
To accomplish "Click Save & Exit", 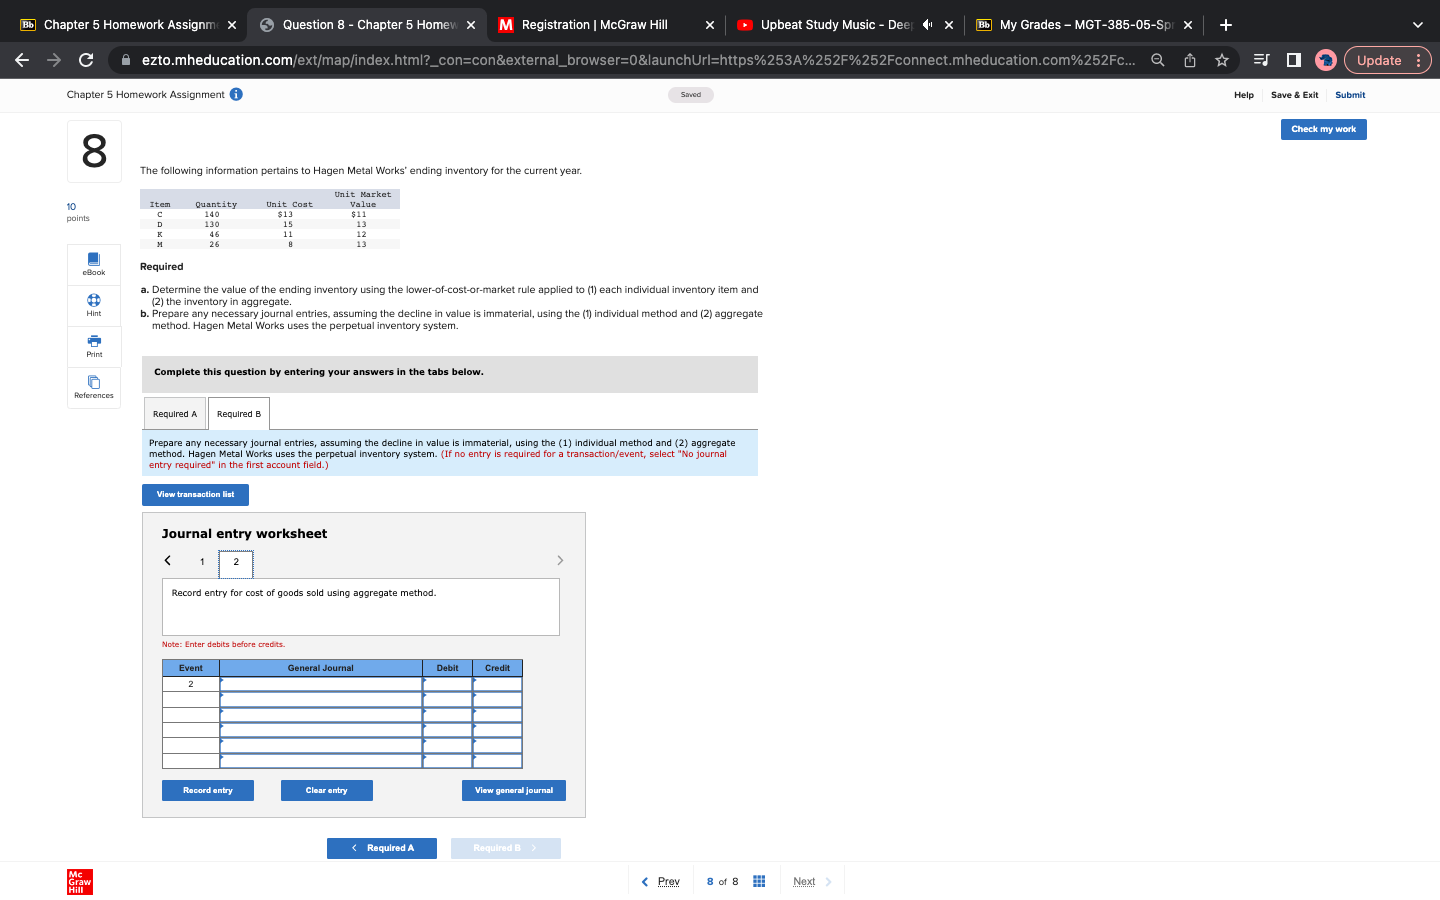I will [x=1294, y=95].
